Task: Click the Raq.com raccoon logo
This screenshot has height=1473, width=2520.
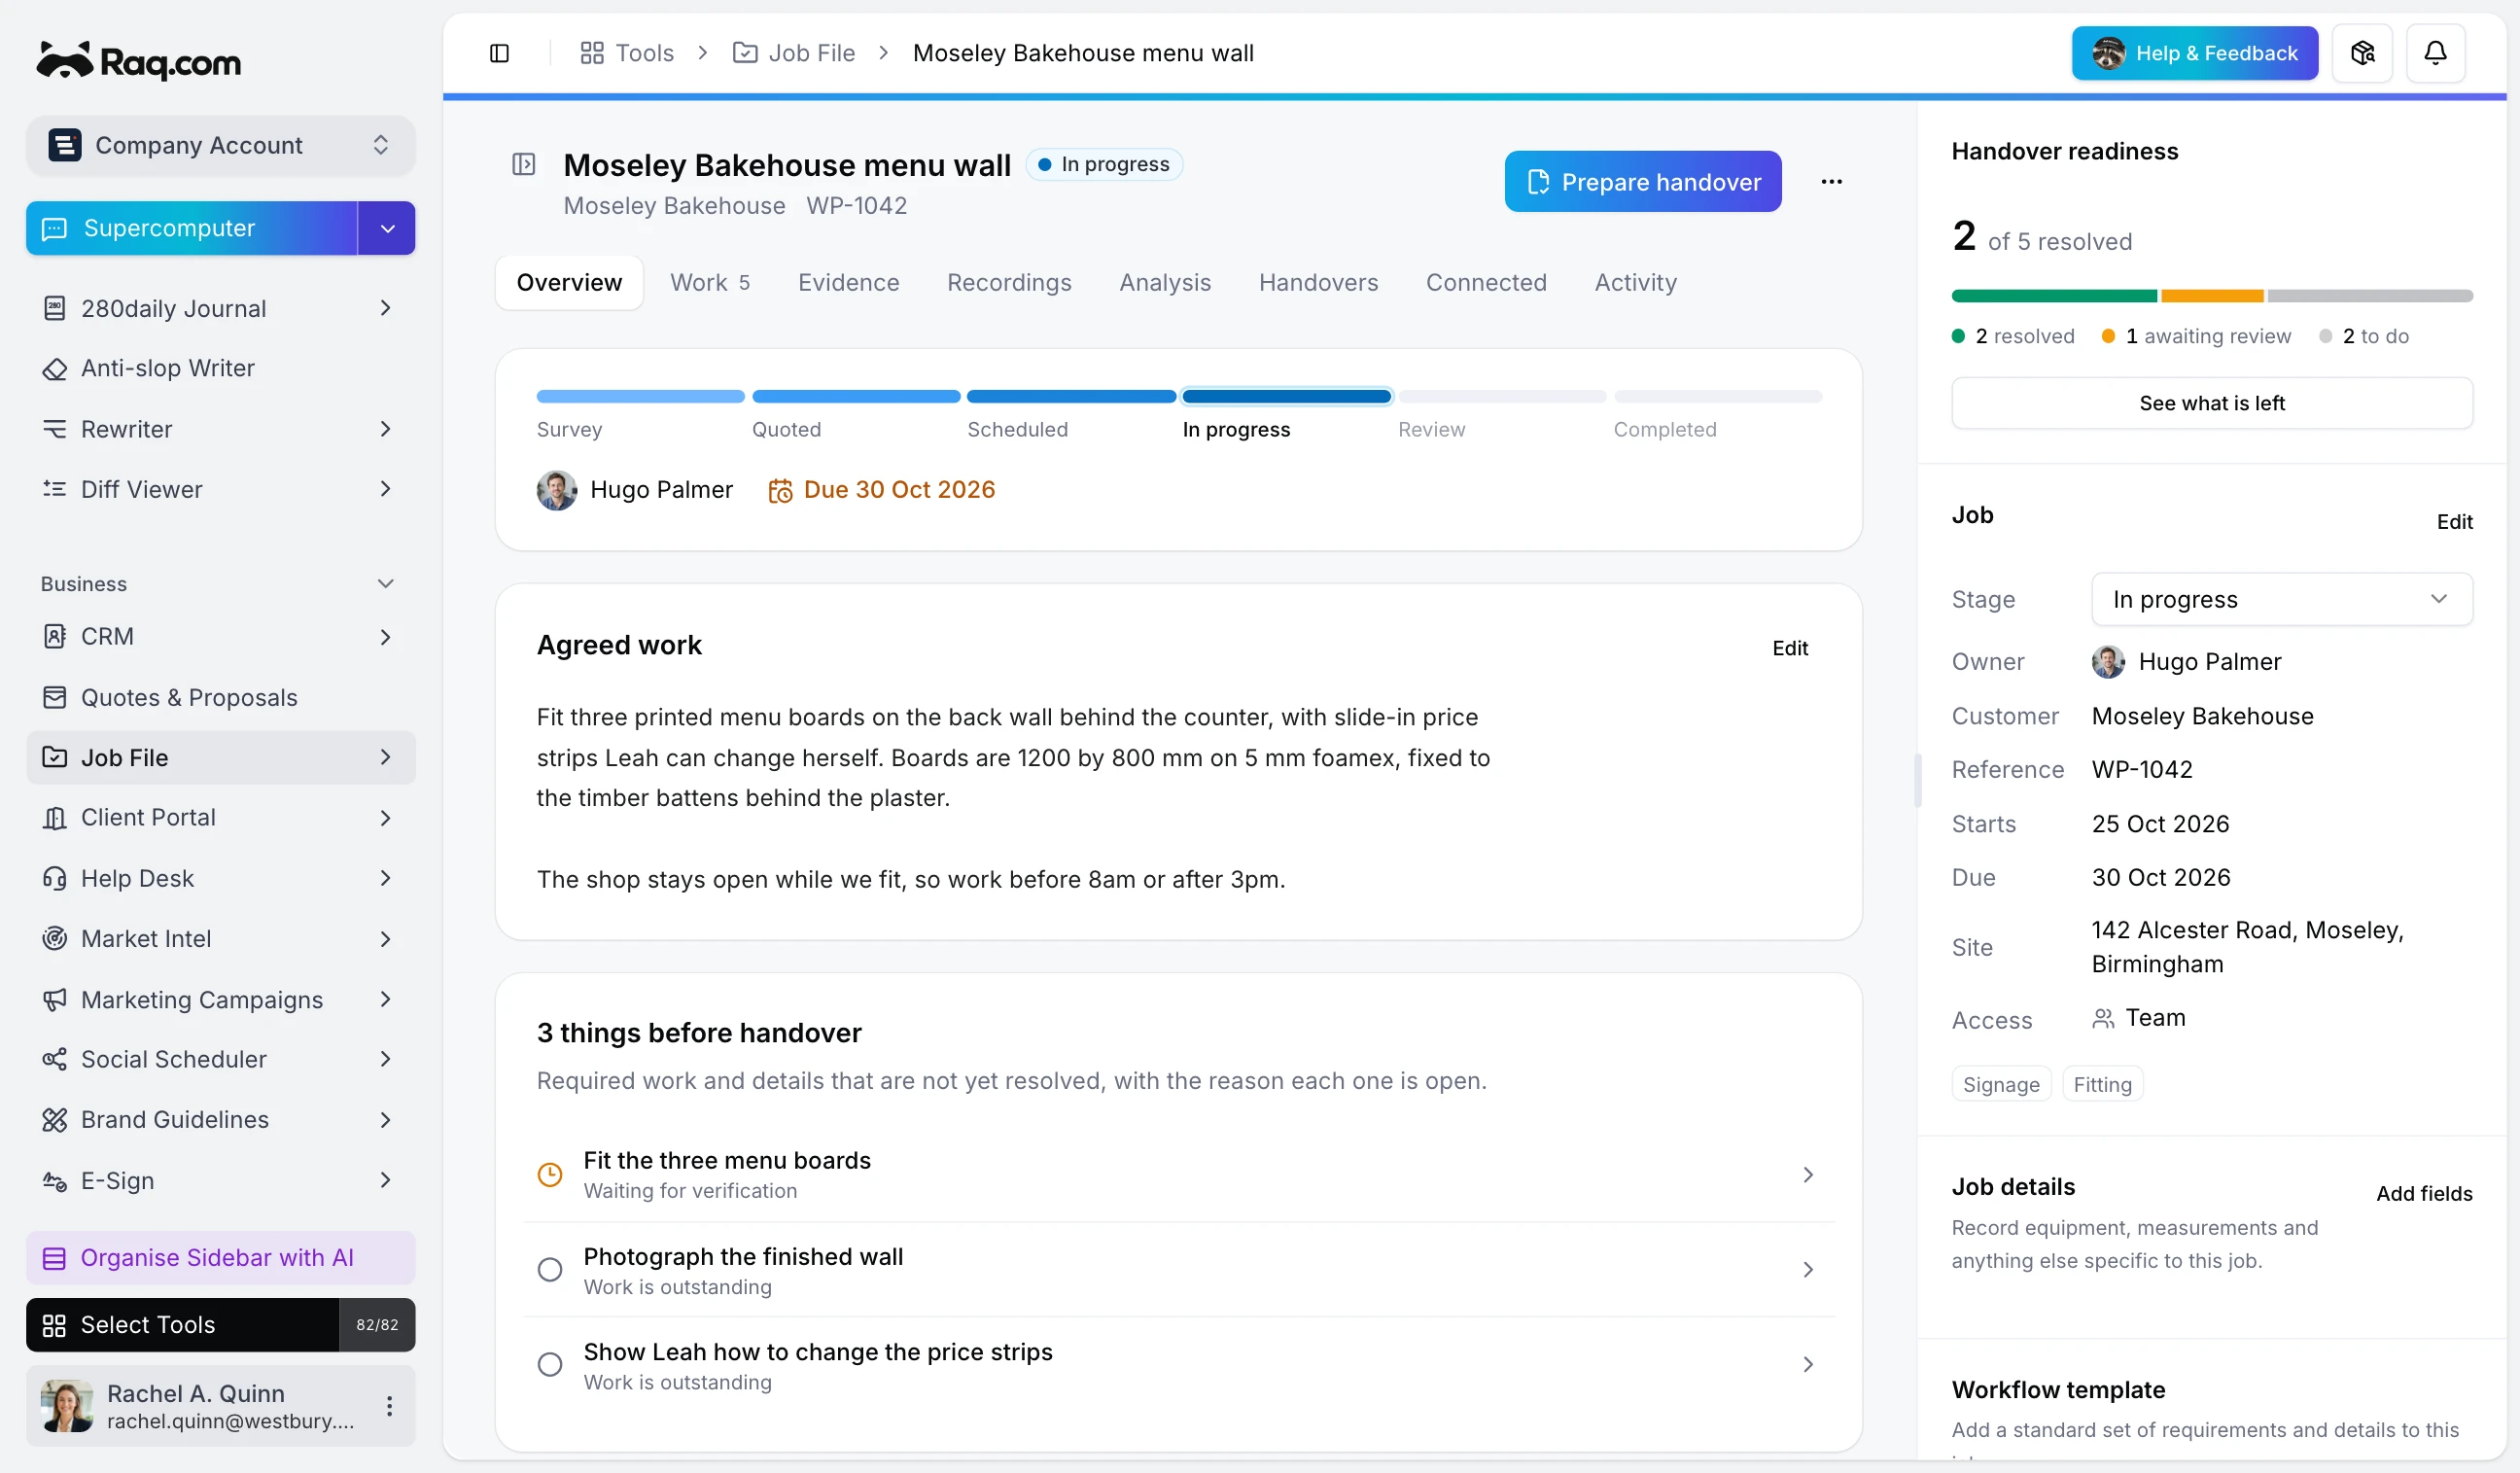Action: point(139,61)
